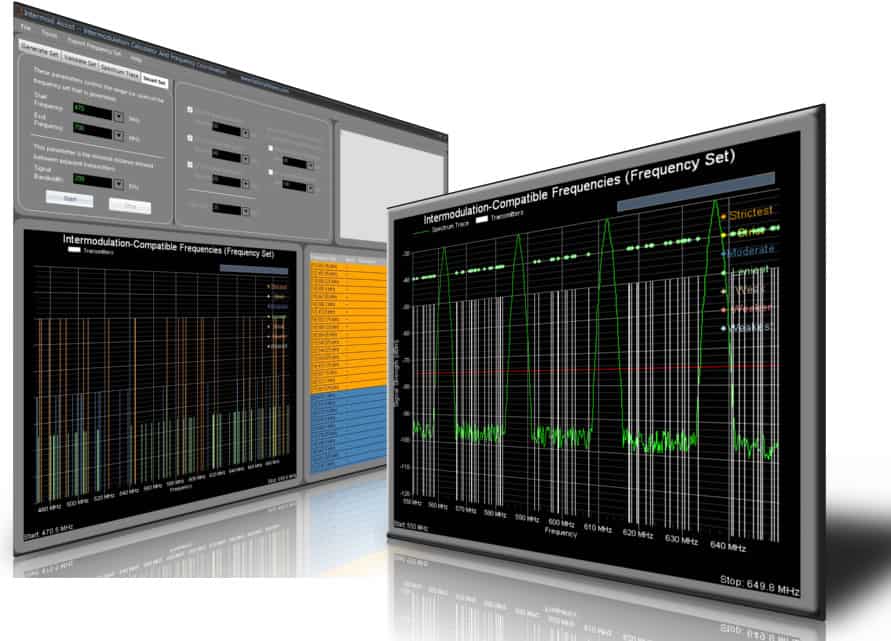The image size is (891, 641).
Task: Toggle the lowest checkbox in the middle panel's left column
Action: pyautogui.click(x=190, y=164)
